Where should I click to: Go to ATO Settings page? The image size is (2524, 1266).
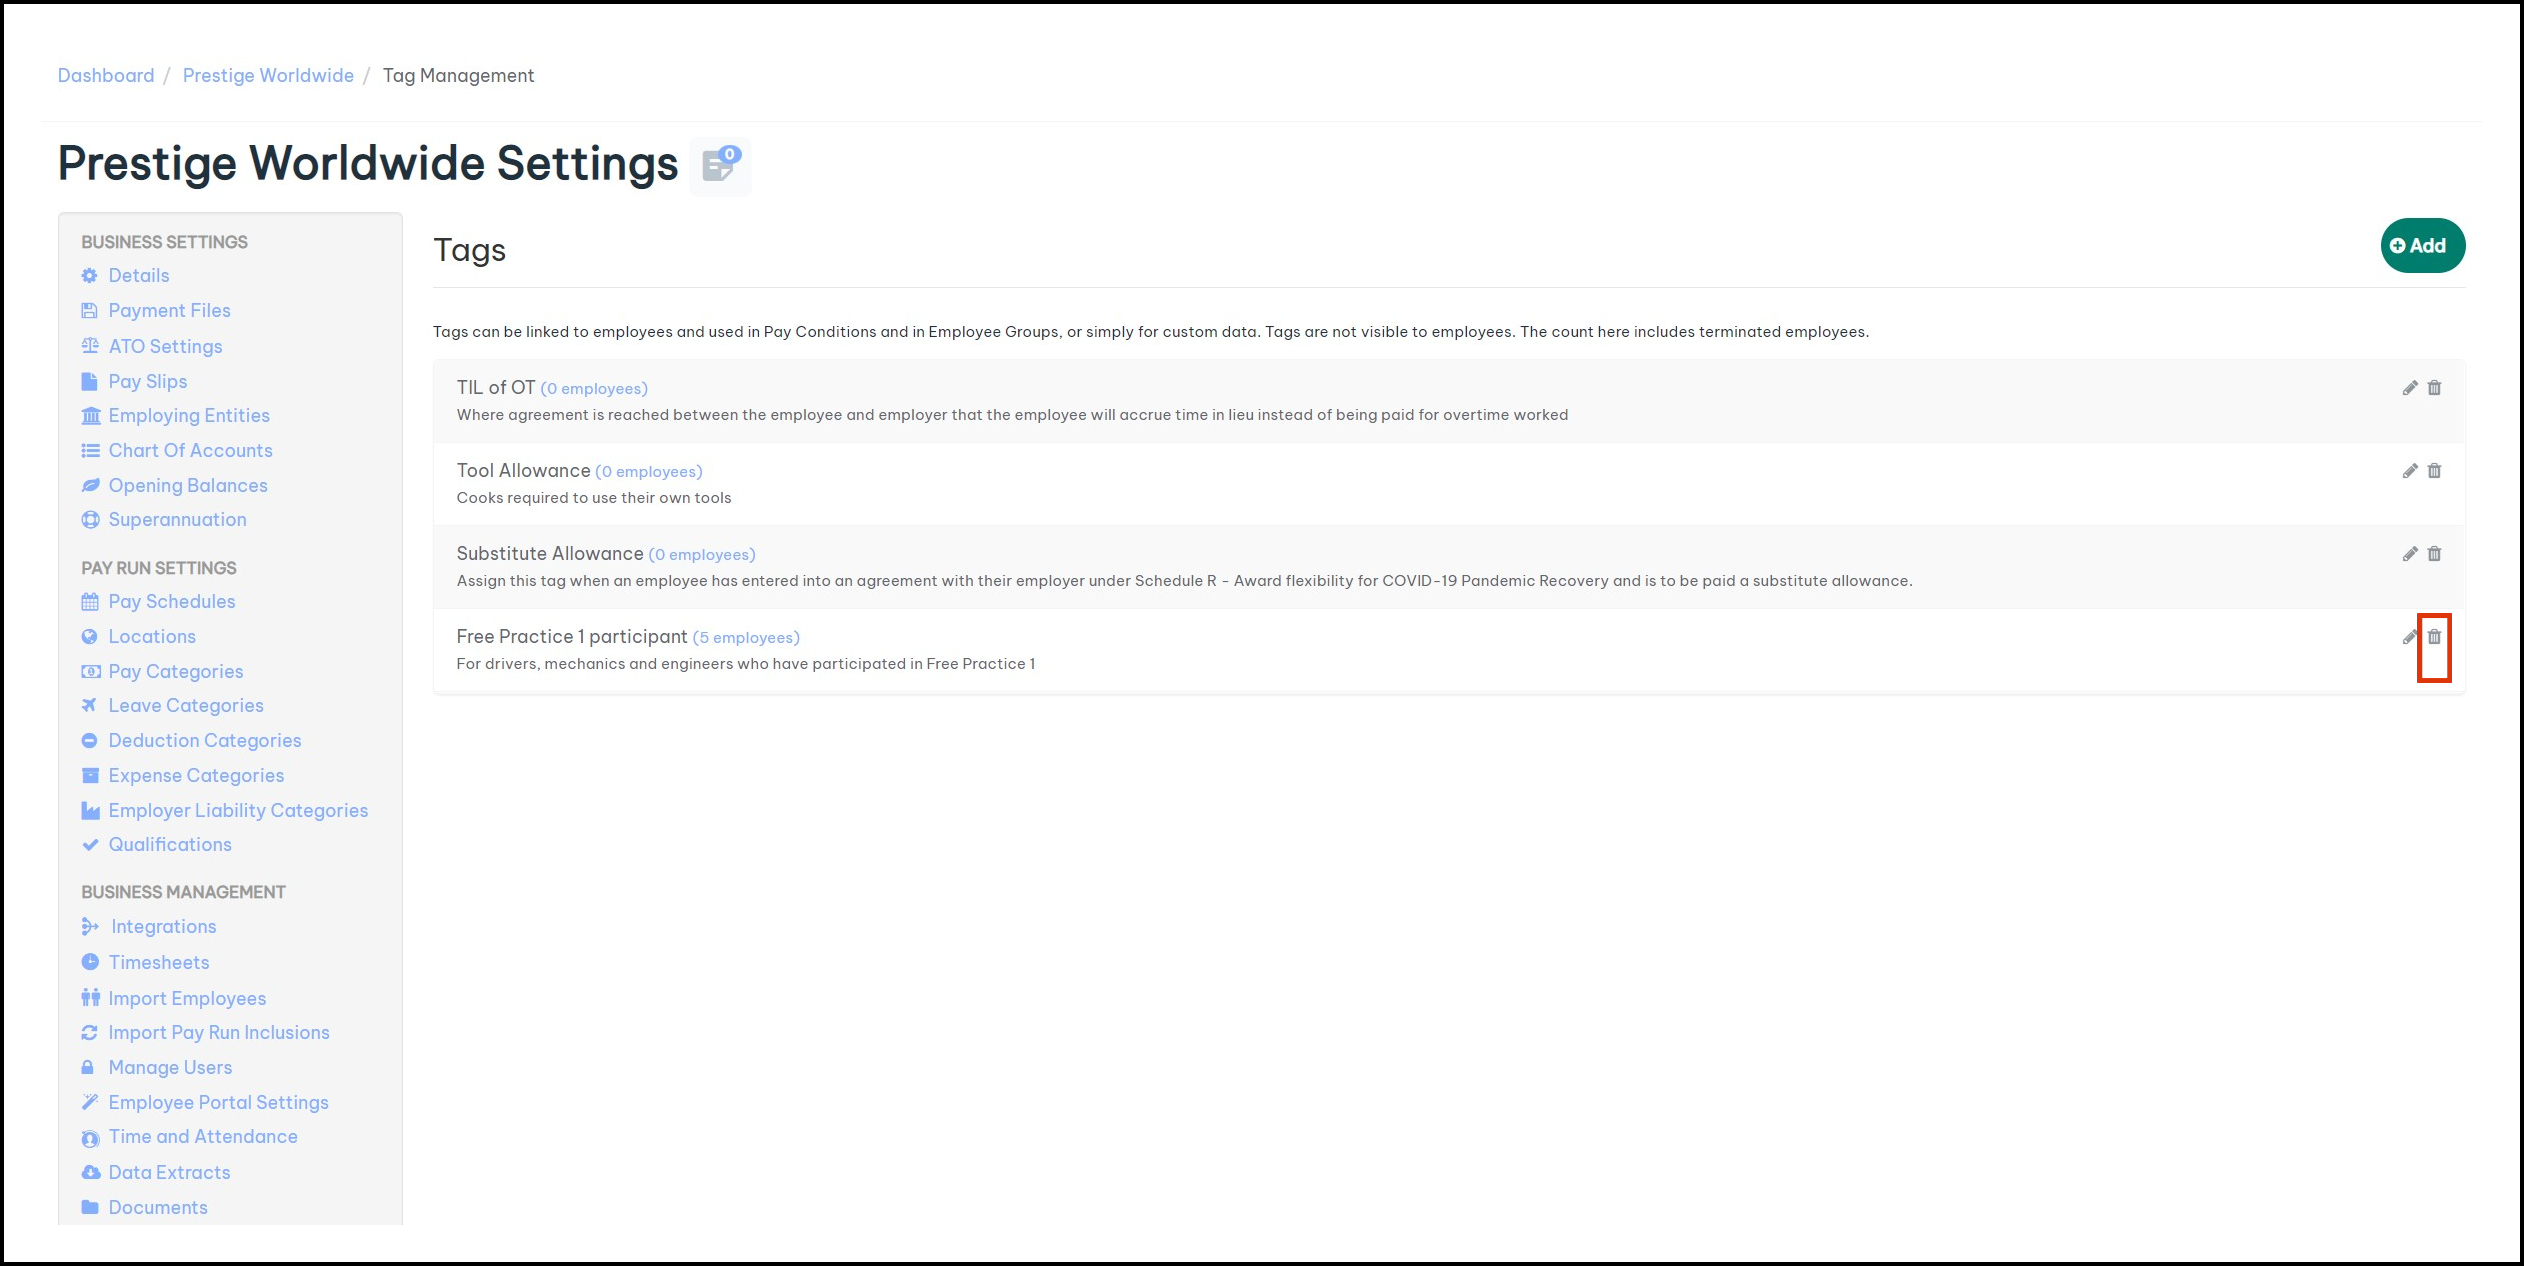(165, 347)
